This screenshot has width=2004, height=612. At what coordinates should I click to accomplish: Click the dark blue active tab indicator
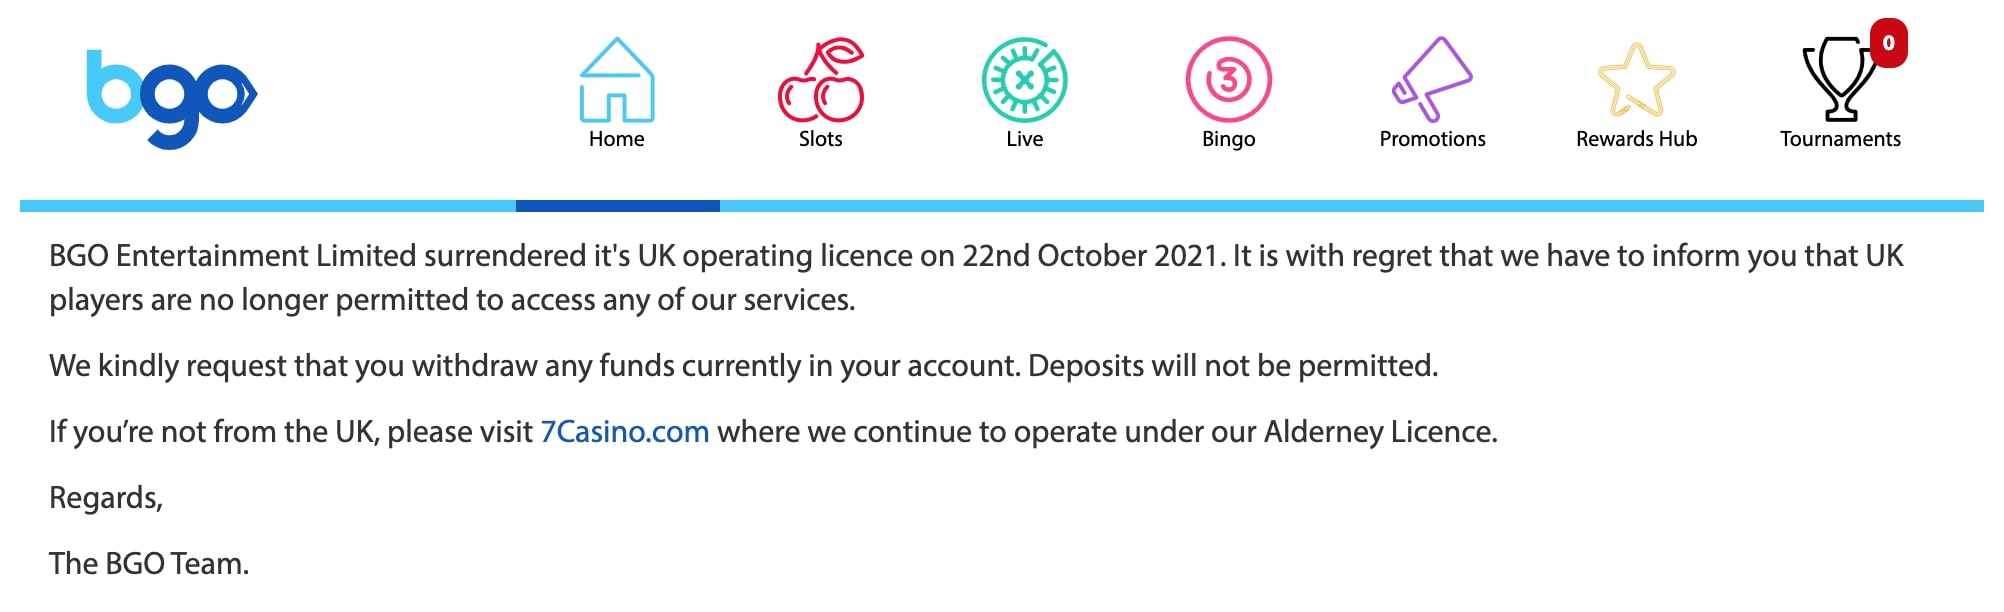click(x=618, y=206)
